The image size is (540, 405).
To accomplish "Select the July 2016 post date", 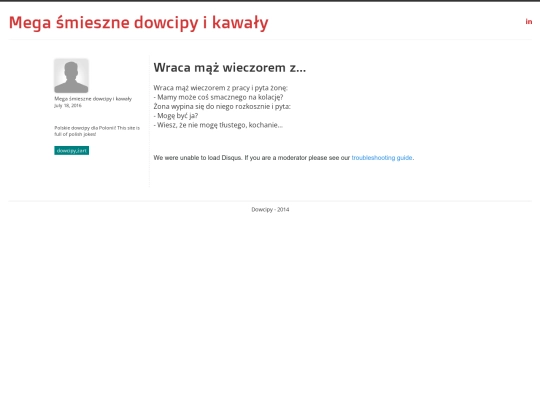I will click(x=68, y=105).
